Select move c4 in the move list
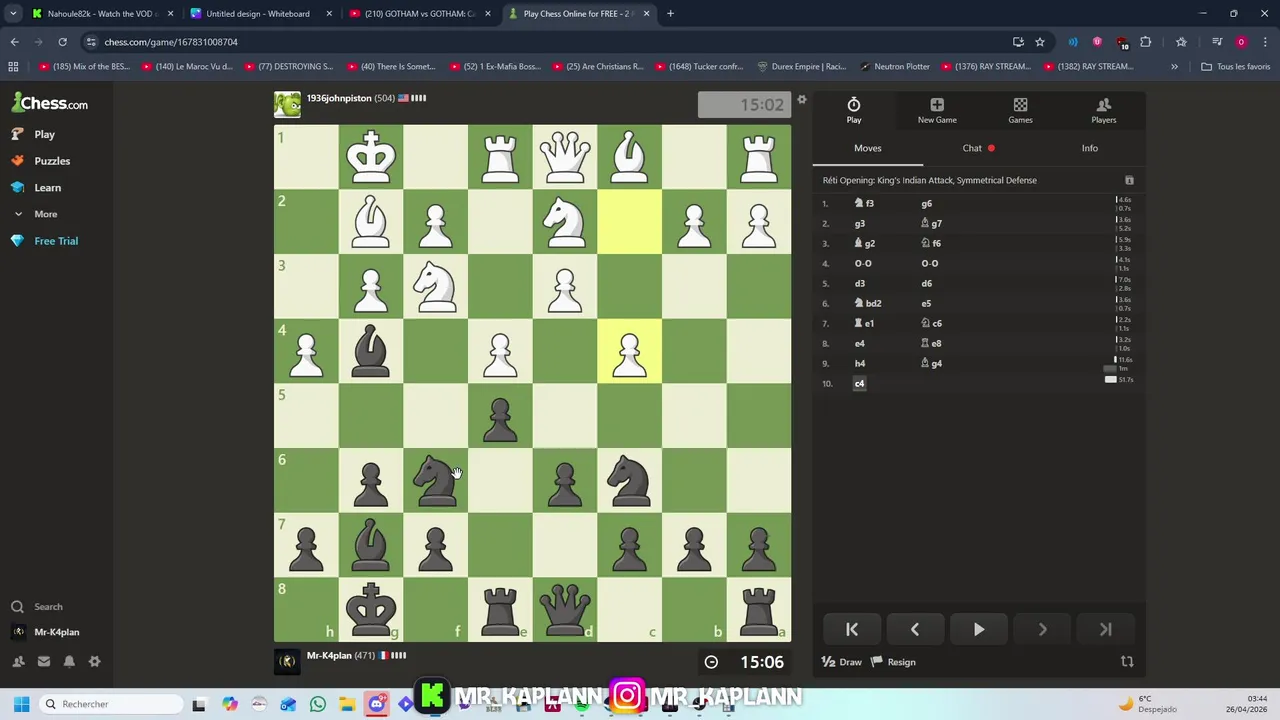Viewport: 1280px width, 720px height. [859, 383]
